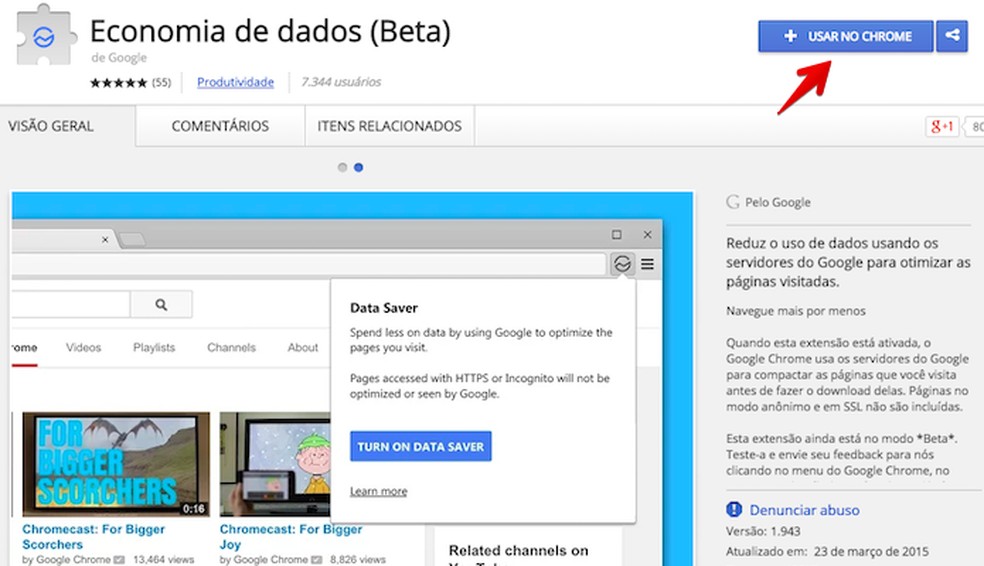Click the close window X in screenshot

[x=648, y=234]
